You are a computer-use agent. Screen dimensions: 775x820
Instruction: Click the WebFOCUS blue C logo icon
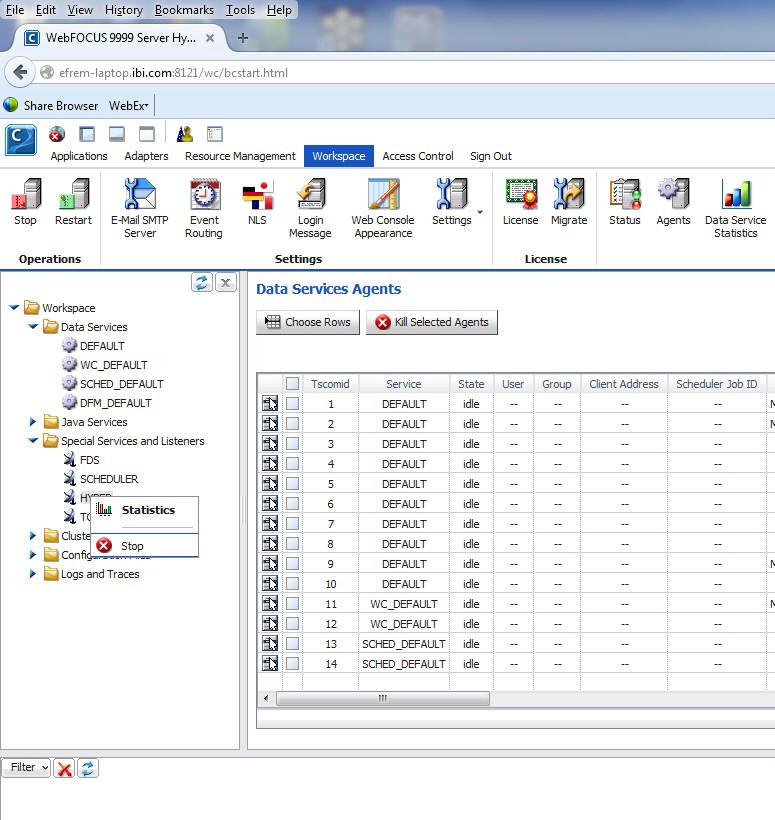[21, 140]
